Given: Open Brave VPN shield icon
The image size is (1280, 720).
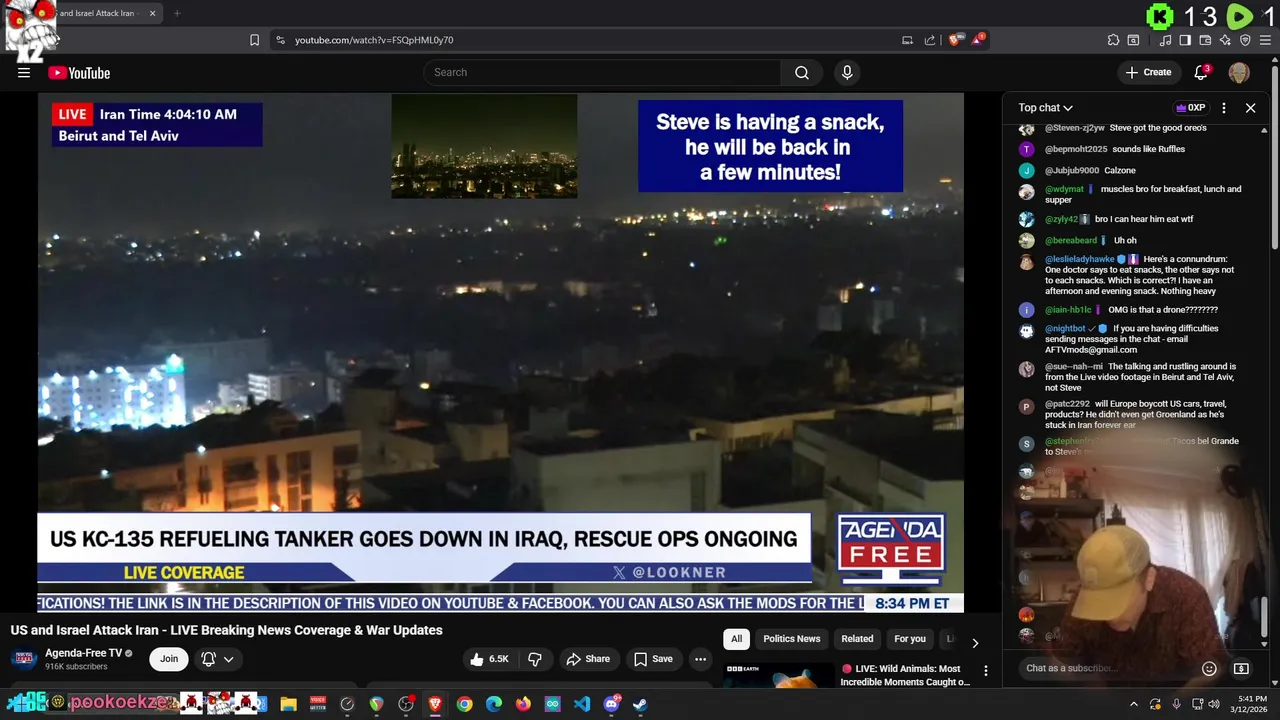Looking at the screenshot, I should coord(1245,40).
